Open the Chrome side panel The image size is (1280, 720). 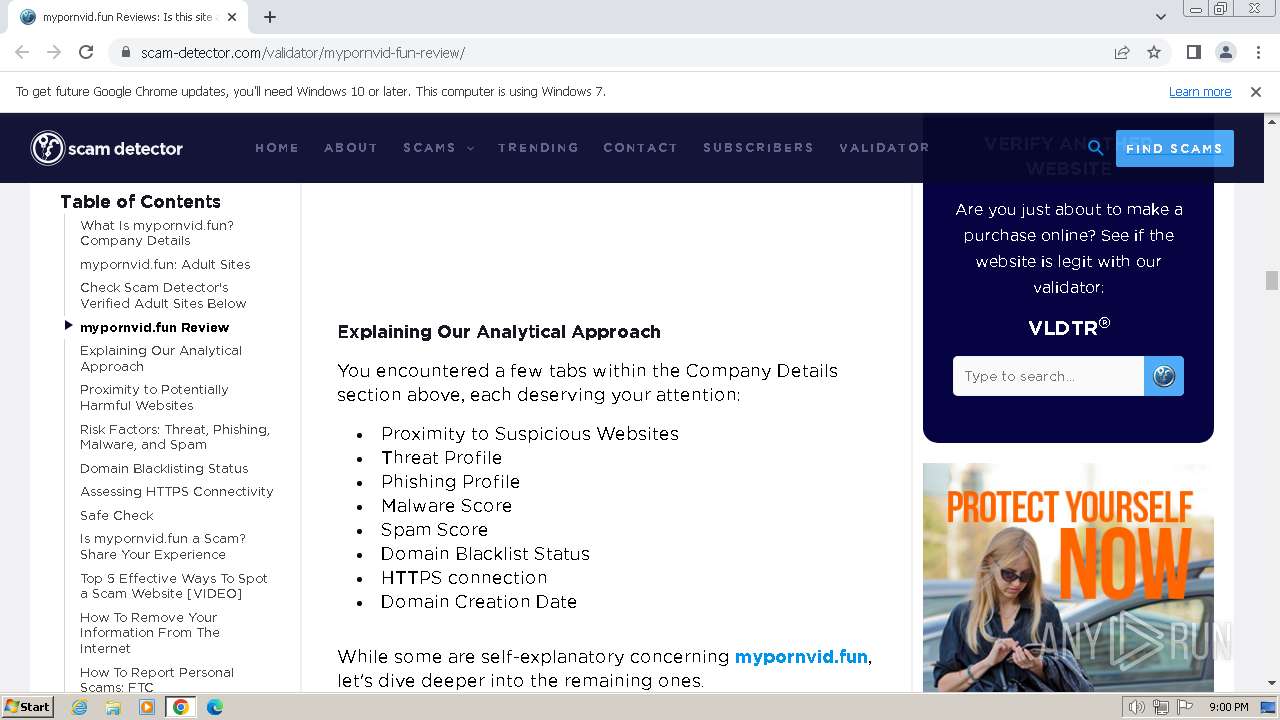(1193, 52)
